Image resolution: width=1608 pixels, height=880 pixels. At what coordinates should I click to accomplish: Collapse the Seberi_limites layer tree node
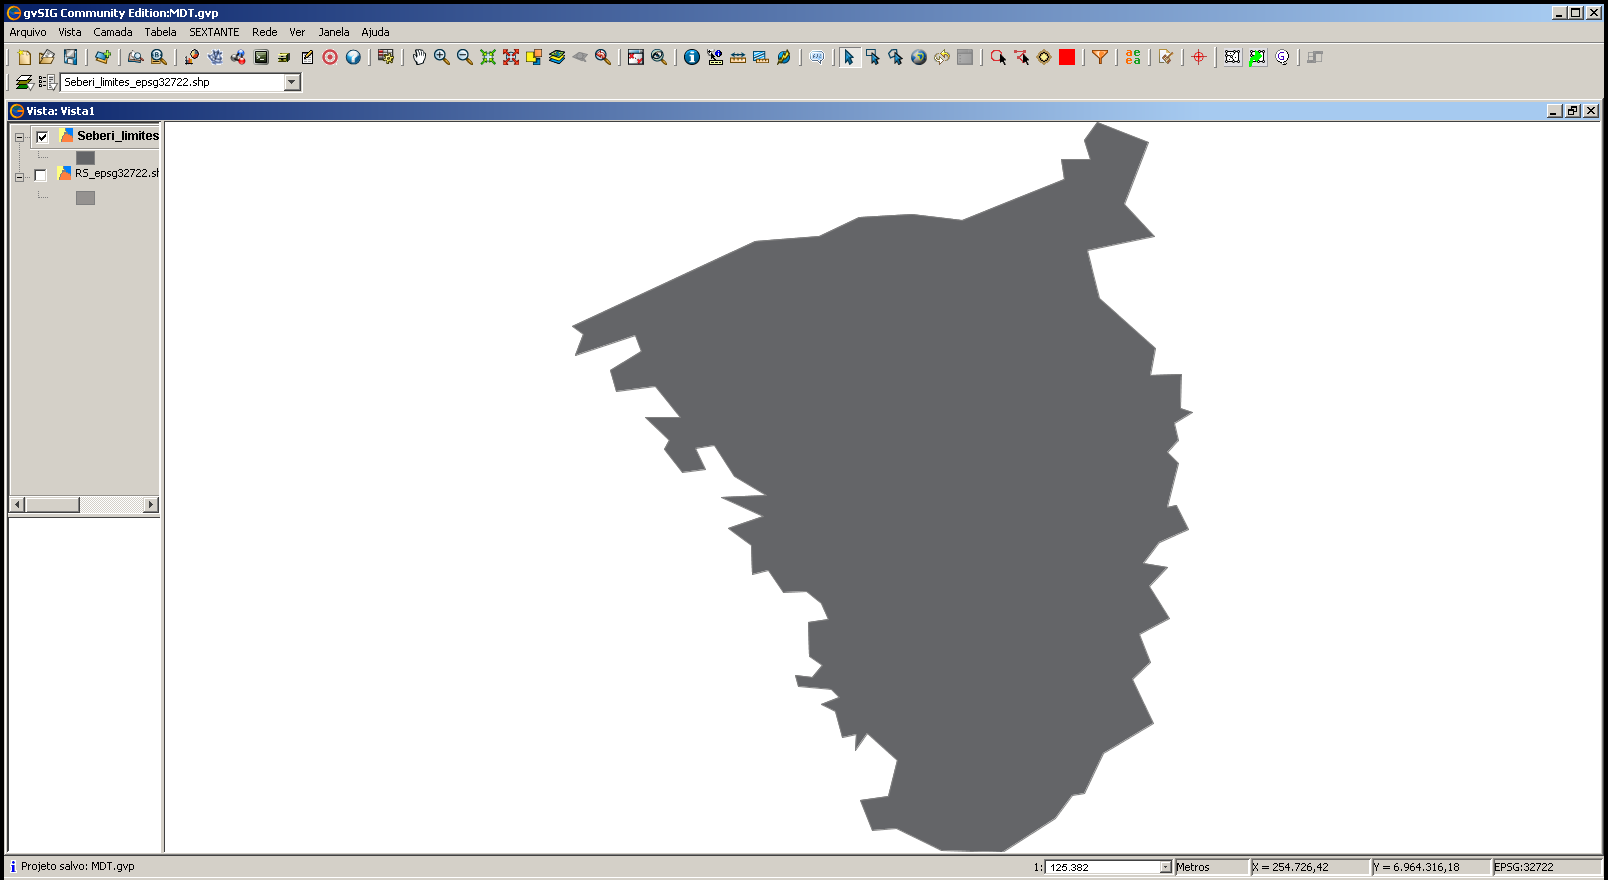click(x=19, y=137)
